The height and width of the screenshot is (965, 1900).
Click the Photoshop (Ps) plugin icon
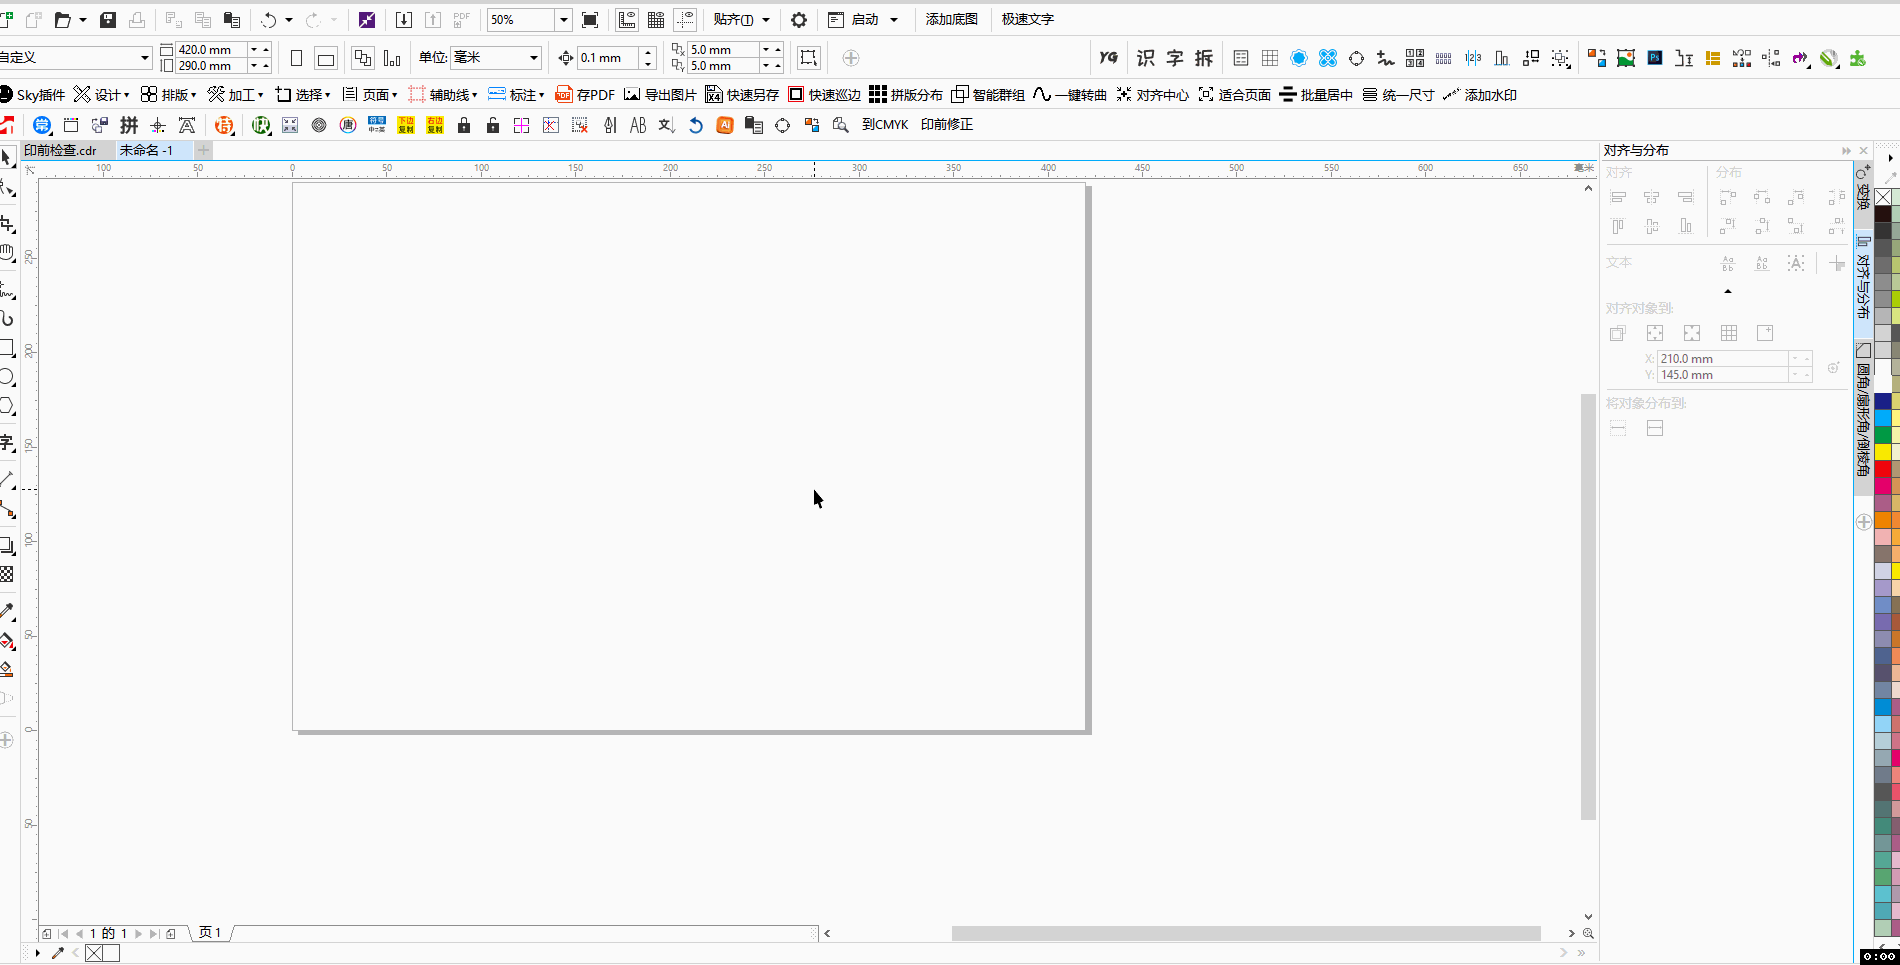1655,58
